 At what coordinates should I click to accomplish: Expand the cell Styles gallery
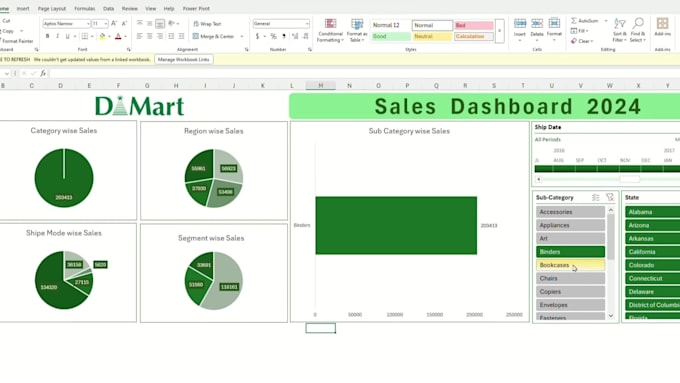[x=500, y=31]
